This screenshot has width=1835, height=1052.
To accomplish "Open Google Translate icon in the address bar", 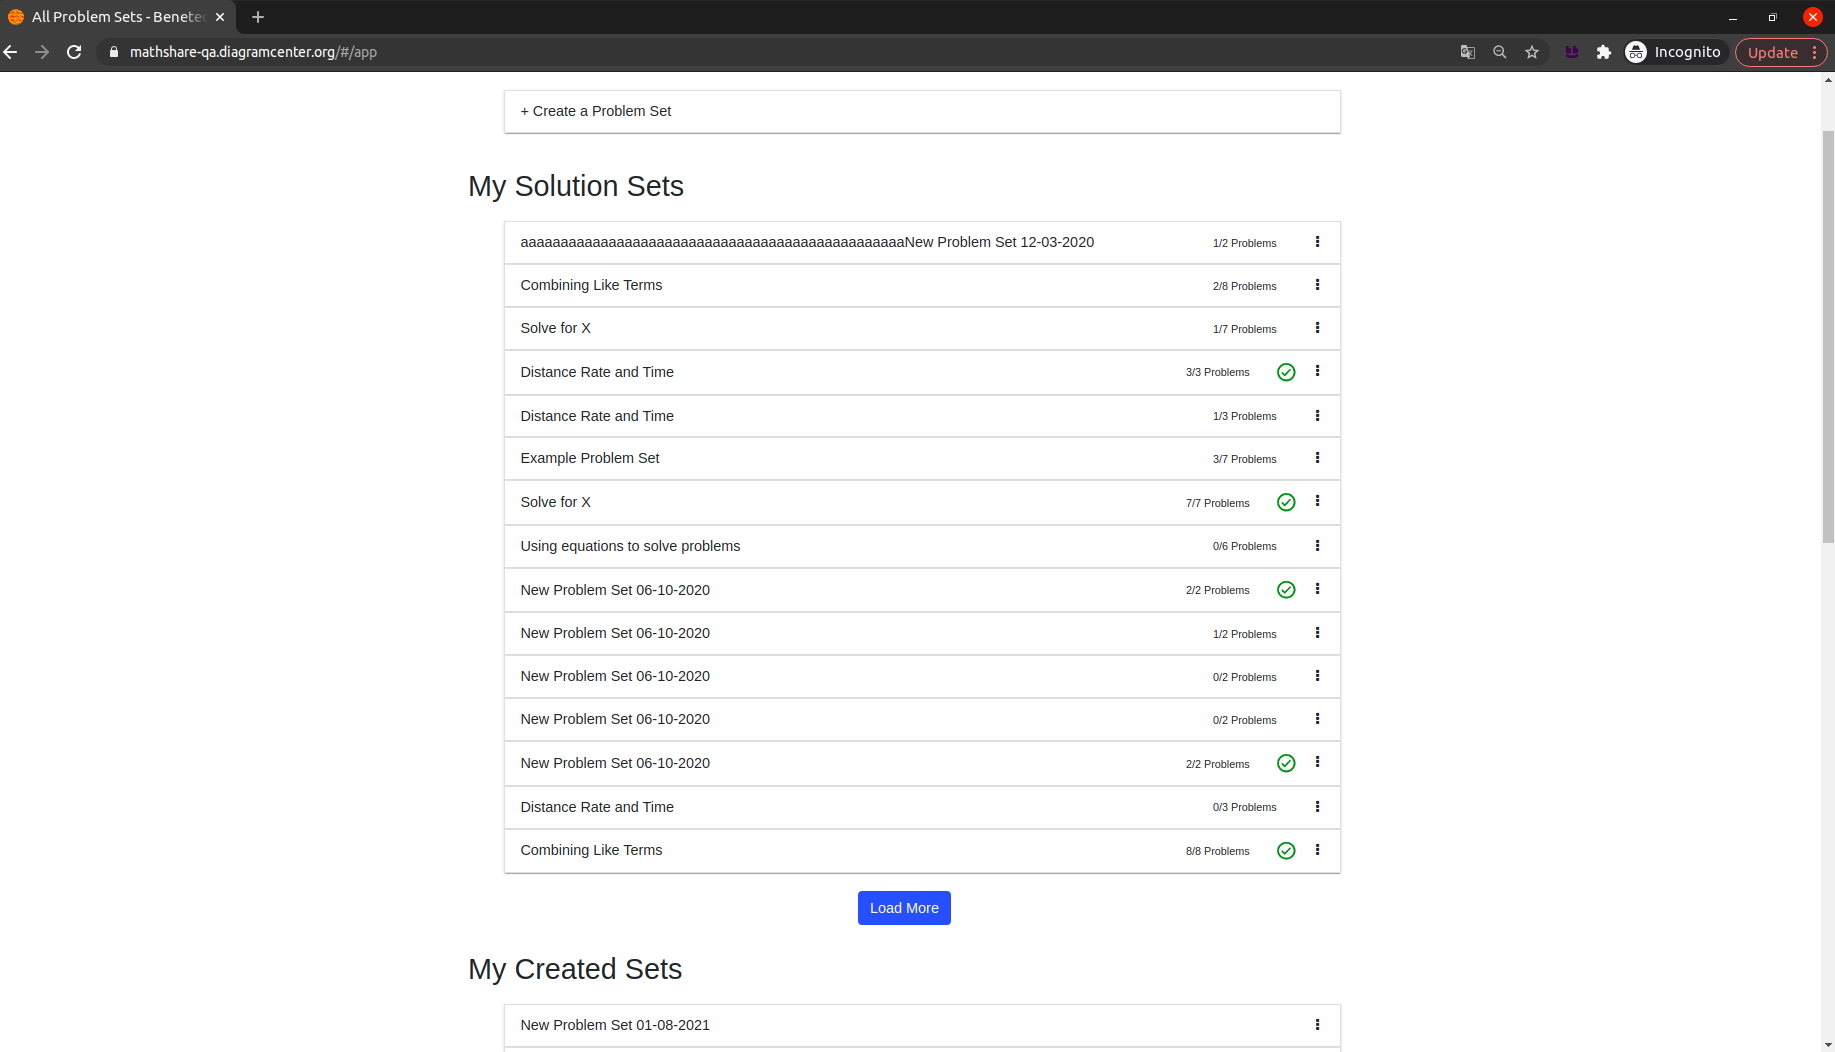I will coord(1467,52).
